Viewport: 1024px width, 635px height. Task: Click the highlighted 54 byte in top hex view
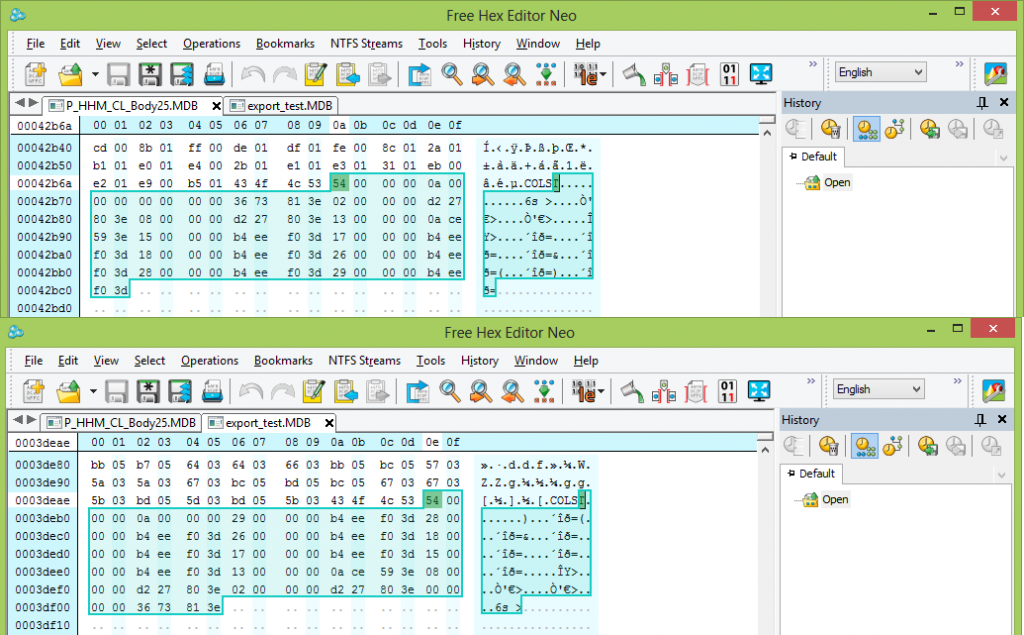(338, 183)
